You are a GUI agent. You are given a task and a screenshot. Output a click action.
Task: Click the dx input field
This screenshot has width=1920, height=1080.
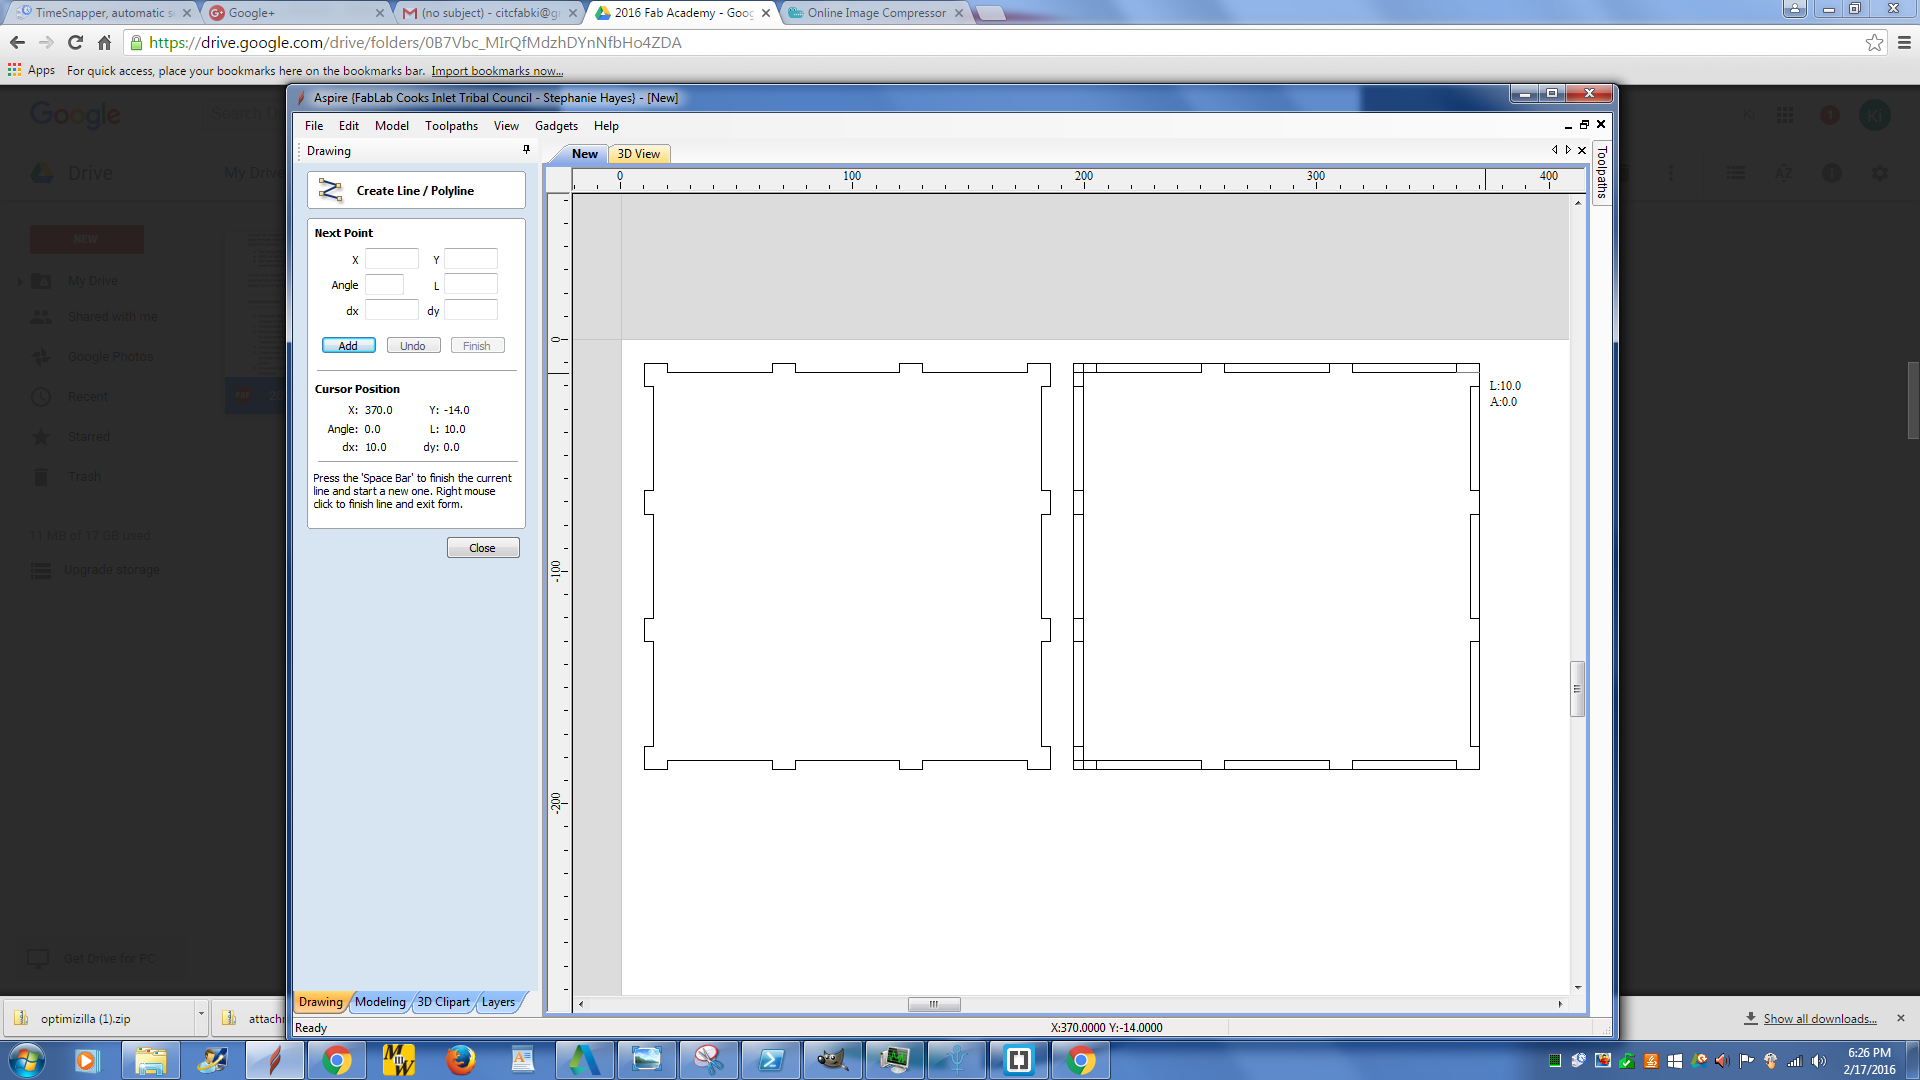[x=391, y=310]
